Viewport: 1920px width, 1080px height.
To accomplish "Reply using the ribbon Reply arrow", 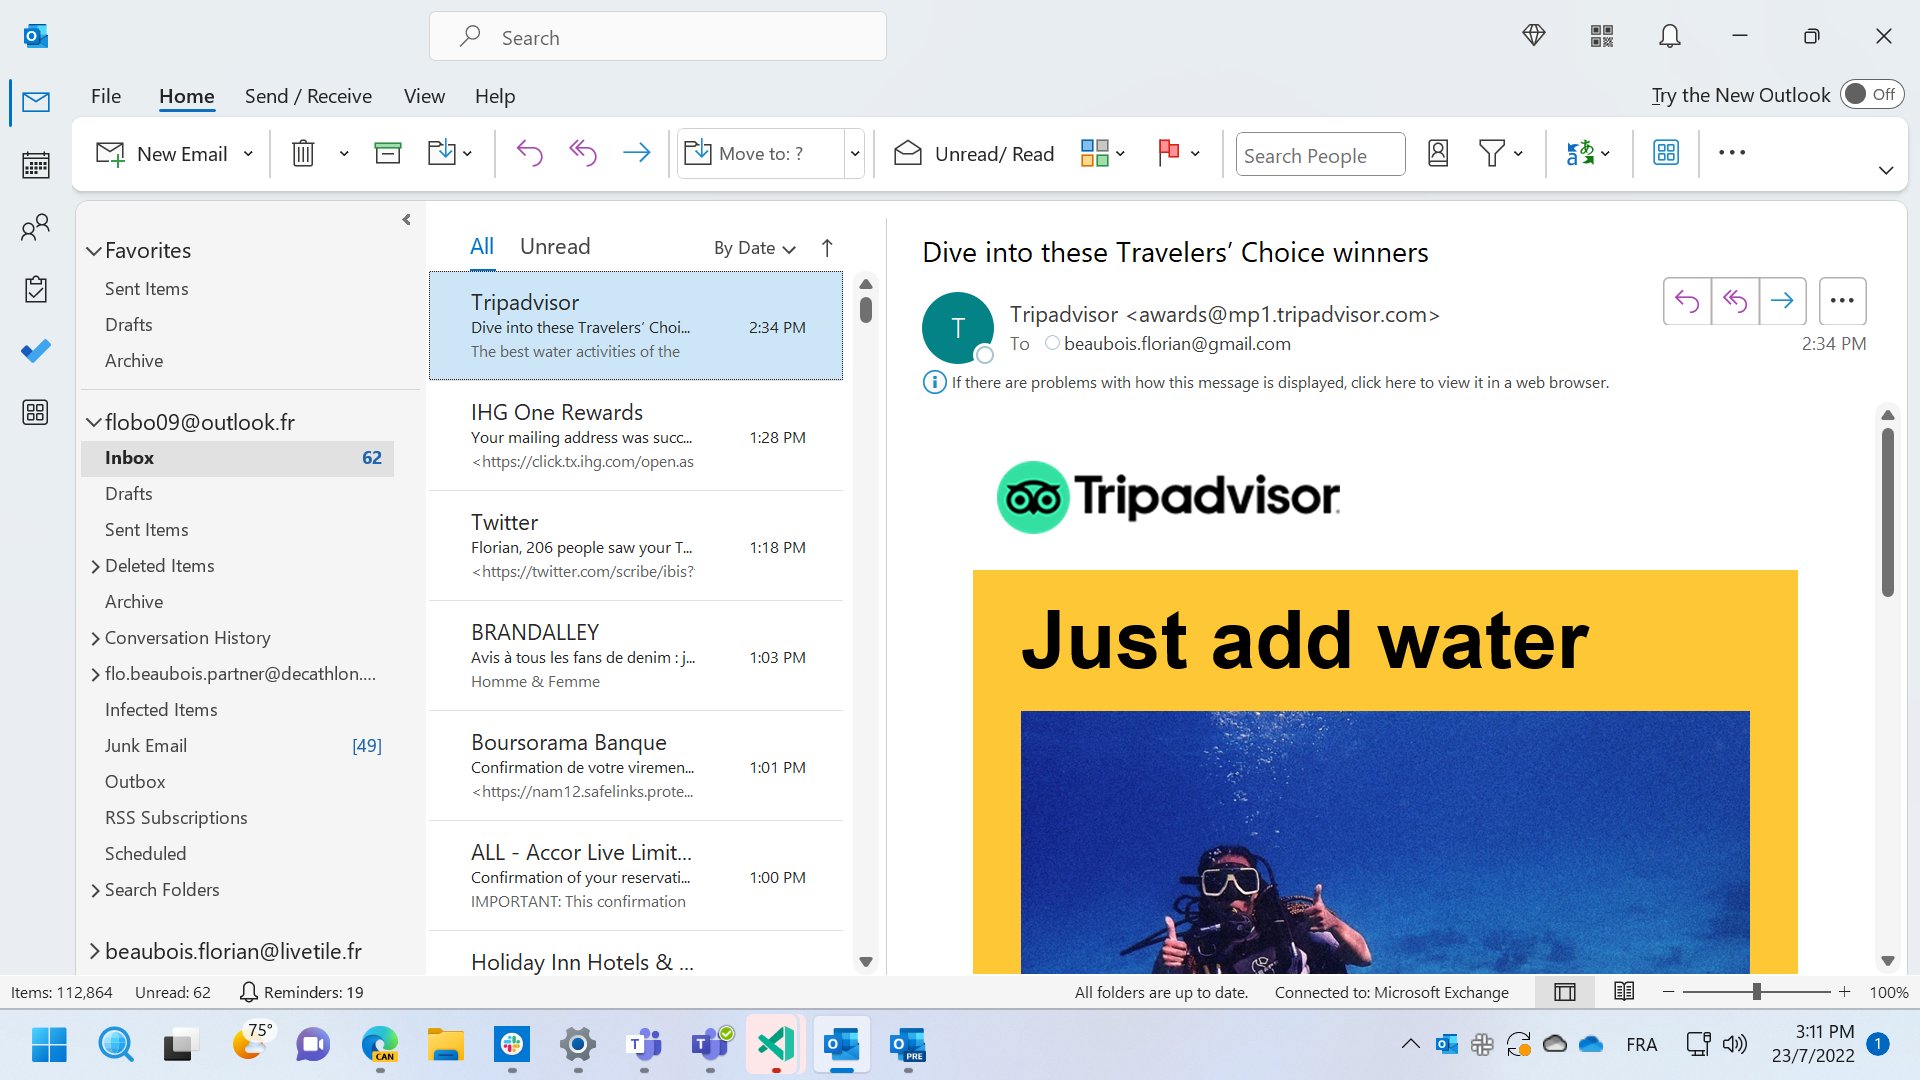I will click(x=529, y=153).
